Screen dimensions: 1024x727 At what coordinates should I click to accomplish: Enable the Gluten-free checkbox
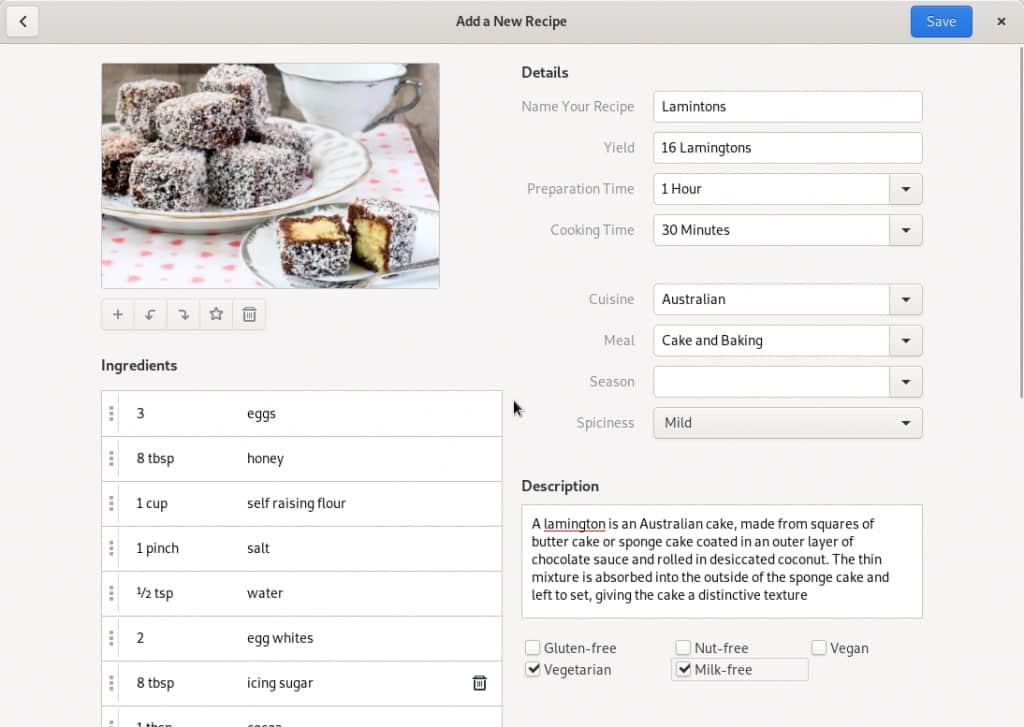click(533, 648)
